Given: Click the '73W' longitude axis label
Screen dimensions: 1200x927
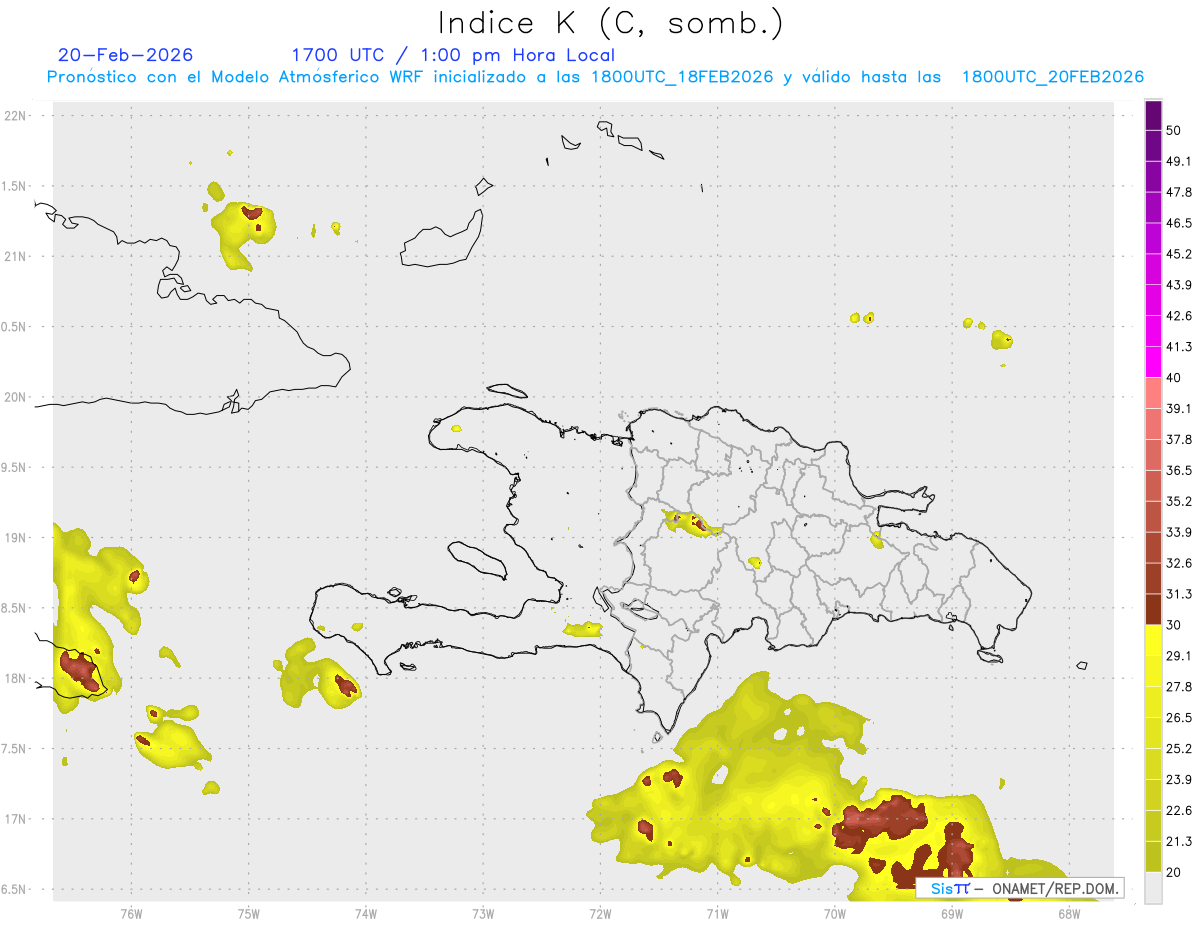Looking at the screenshot, I should point(483,913).
